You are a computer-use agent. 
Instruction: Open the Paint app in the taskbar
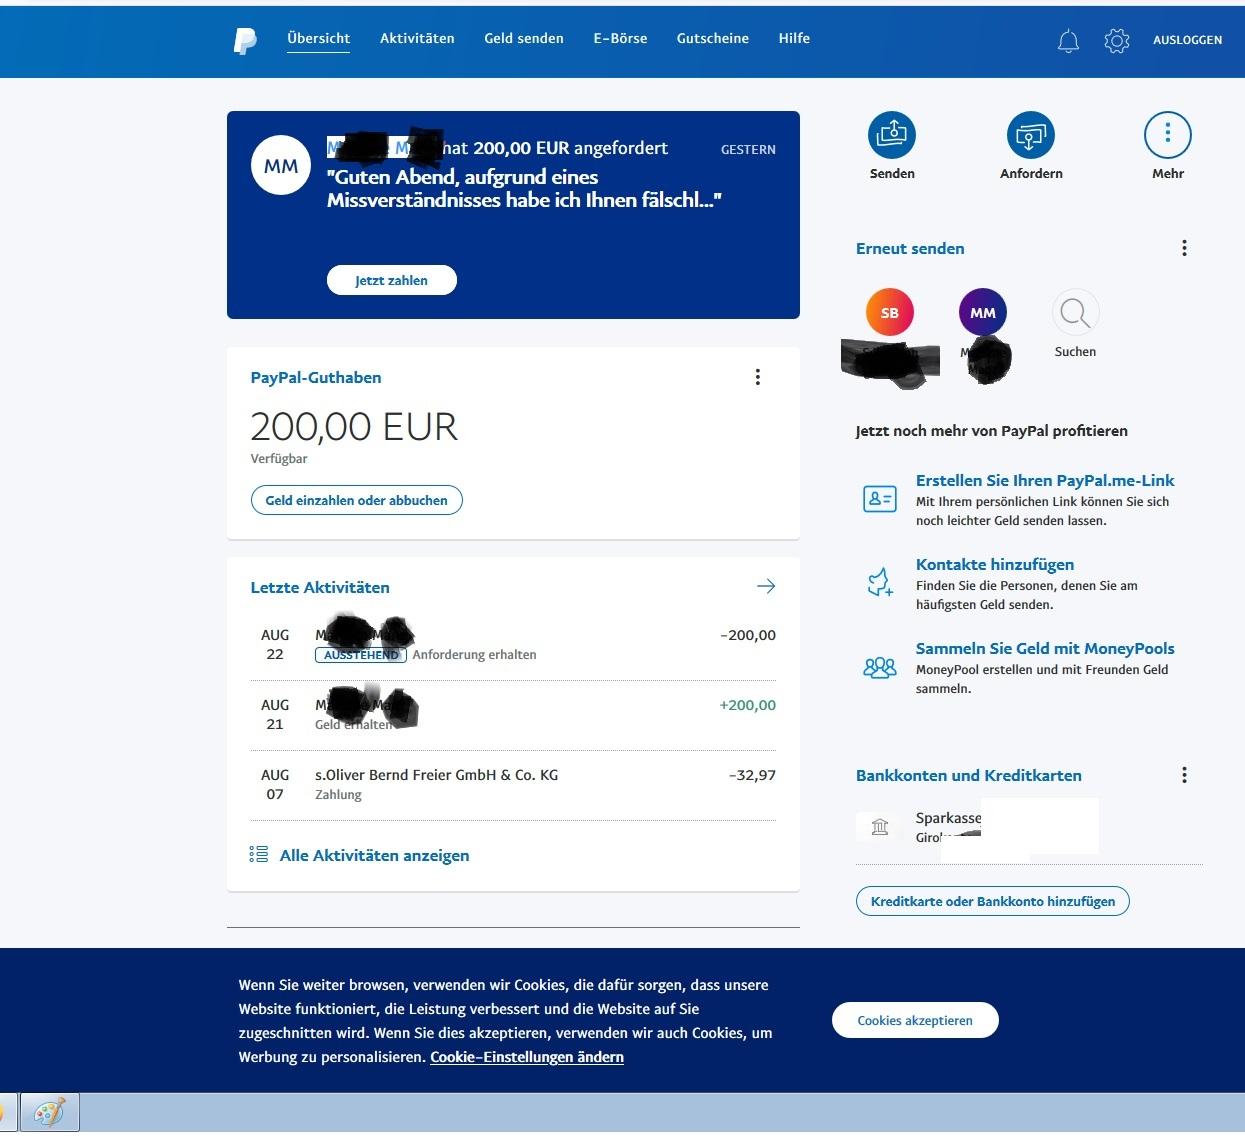point(49,1113)
